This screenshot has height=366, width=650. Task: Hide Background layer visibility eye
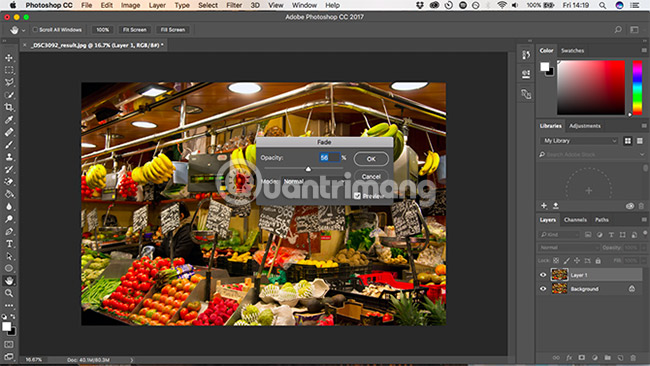pos(543,288)
